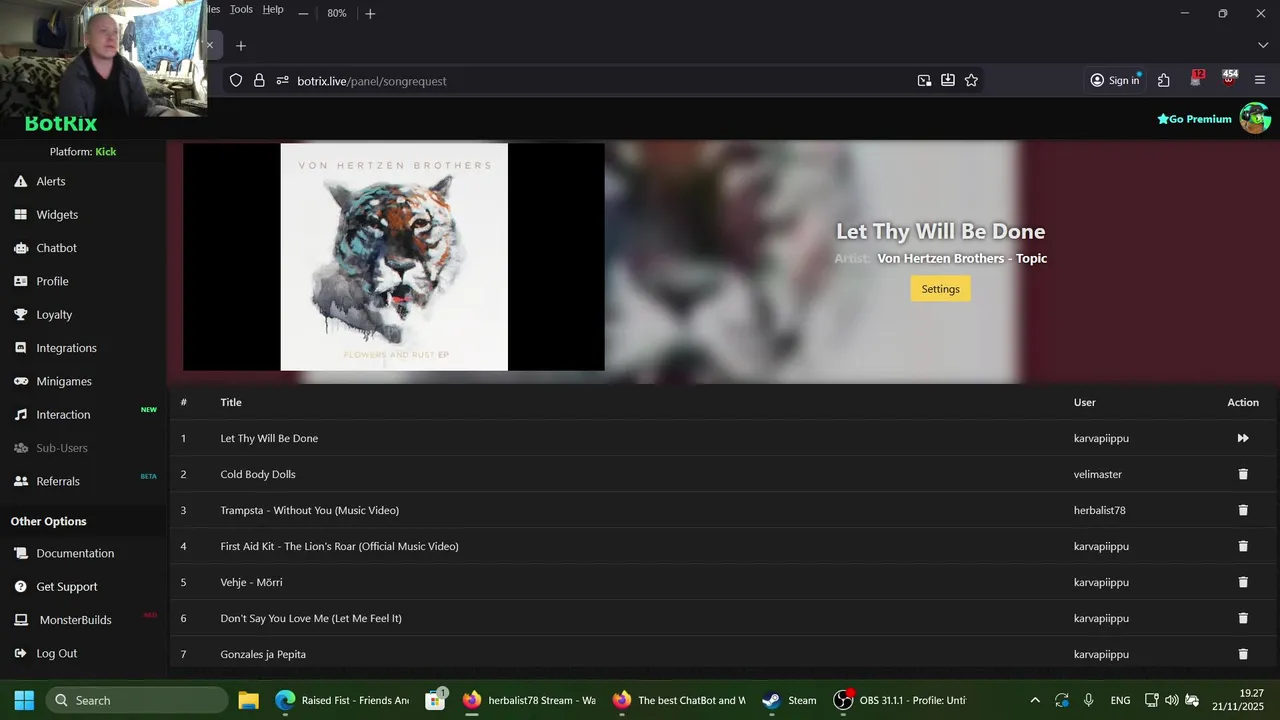Open the Tools menu
Image resolution: width=1280 pixels, height=720 pixels.
point(241,9)
